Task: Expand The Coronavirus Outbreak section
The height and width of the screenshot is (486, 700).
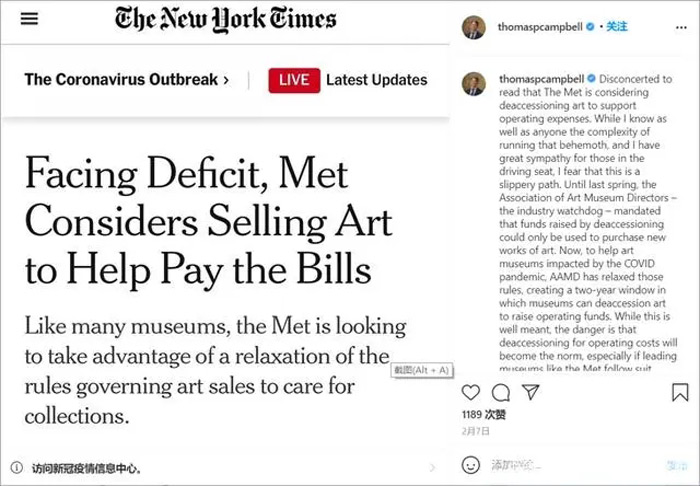Action: coord(127,80)
